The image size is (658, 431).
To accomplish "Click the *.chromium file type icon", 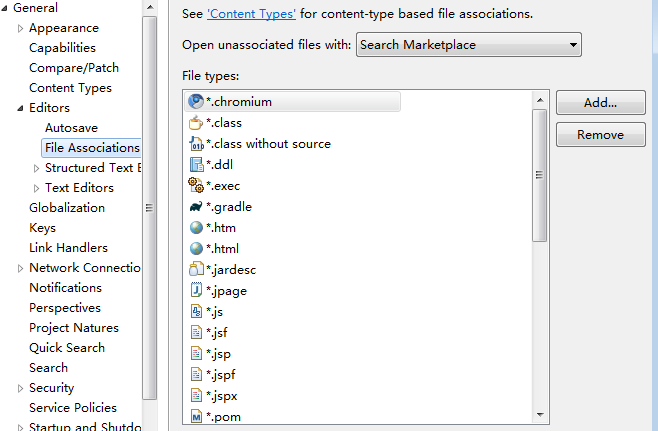I will click(x=196, y=101).
